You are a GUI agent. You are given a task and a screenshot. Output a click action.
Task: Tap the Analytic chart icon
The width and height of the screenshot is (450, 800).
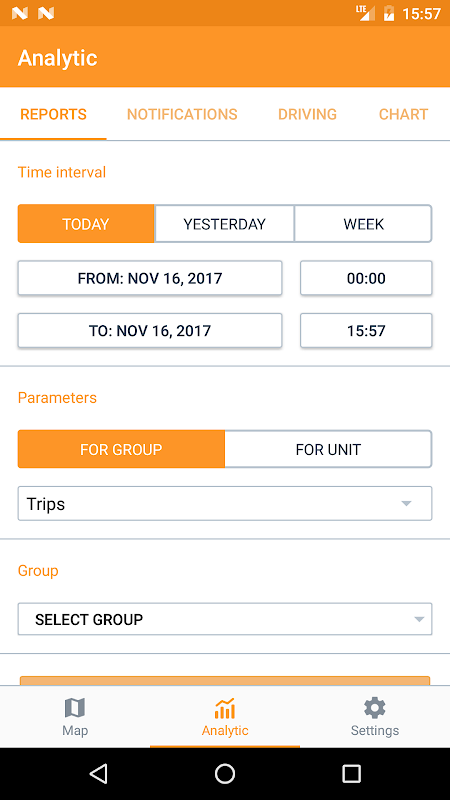click(224, 708)
